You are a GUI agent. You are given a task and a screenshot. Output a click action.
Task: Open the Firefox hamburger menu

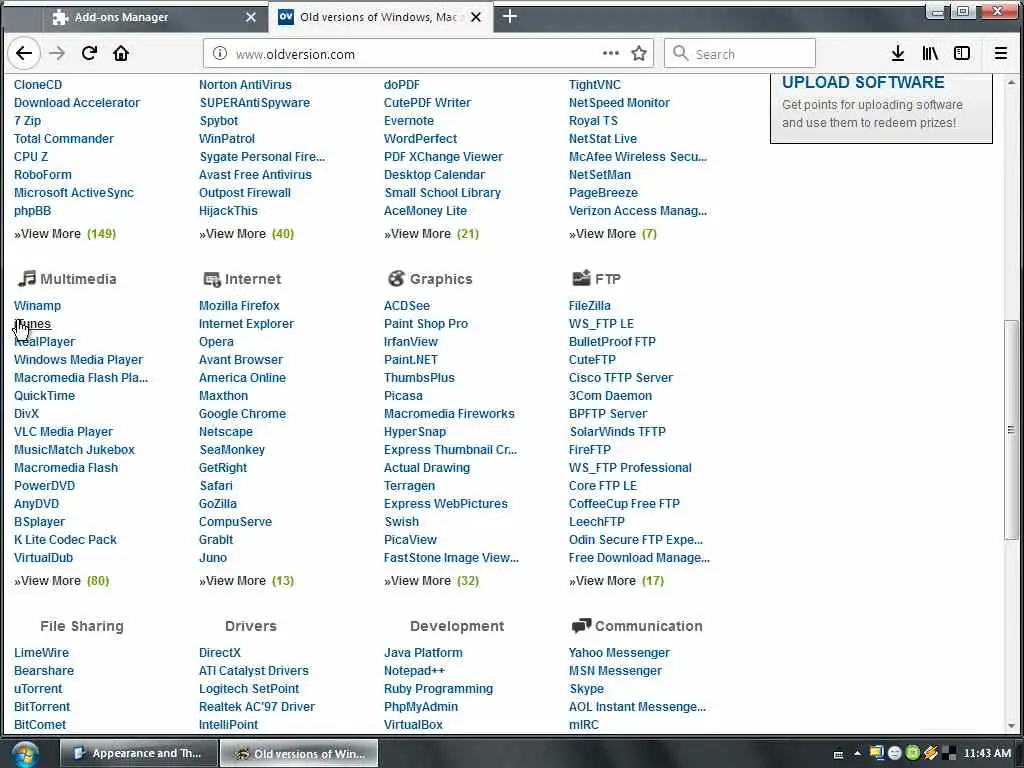[1000, 54]
